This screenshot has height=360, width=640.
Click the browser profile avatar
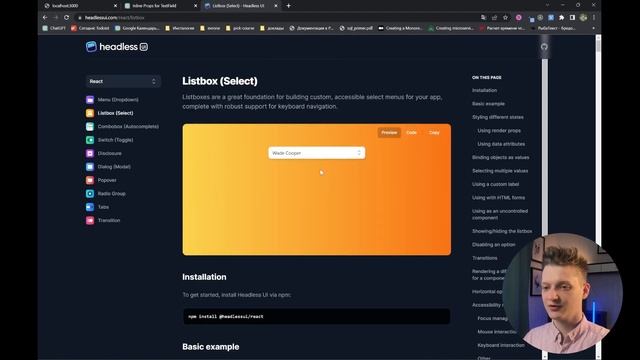coord(583,18)
